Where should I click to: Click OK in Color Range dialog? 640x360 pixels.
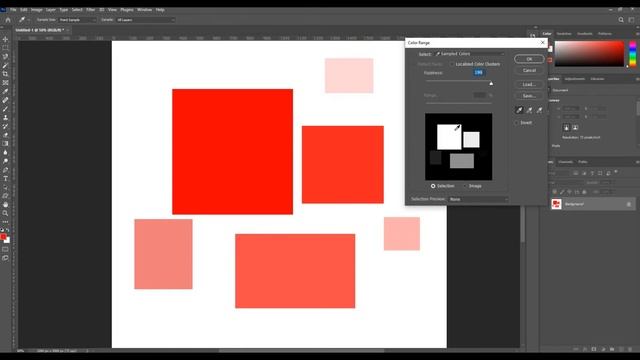(529, 59)
